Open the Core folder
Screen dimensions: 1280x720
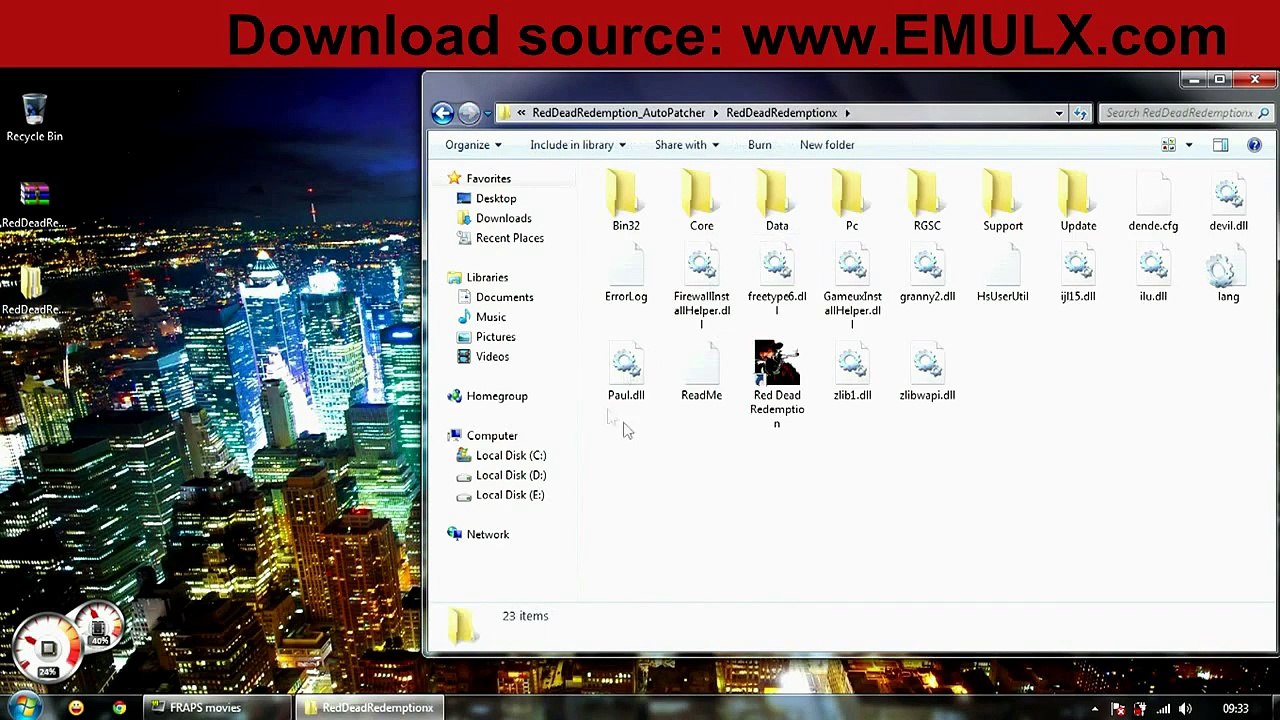(701, 200)
